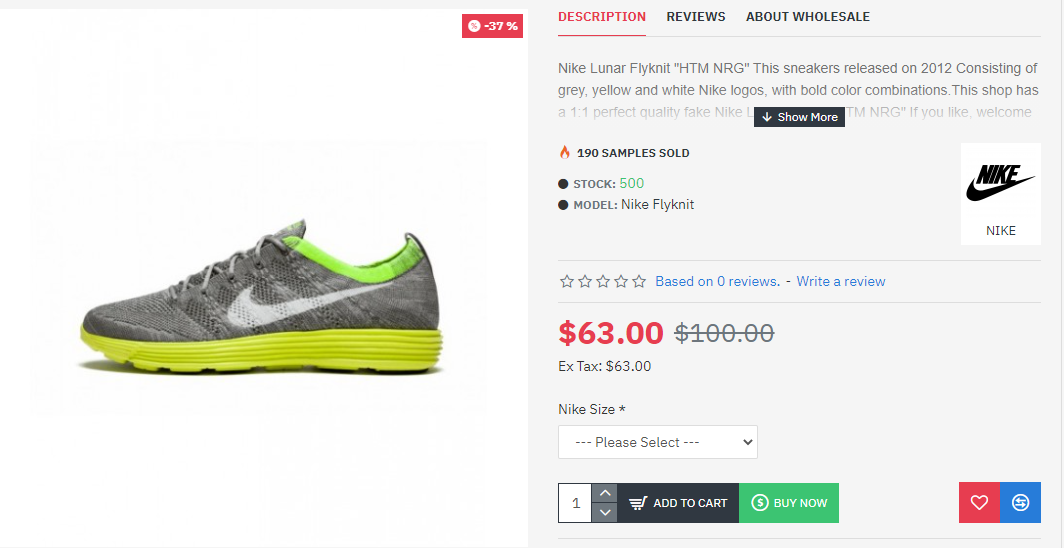Viewport: 1064px width, 548px height.
Task: Click the first rating star
Action: pyautogui.click(x=567, y=282)
